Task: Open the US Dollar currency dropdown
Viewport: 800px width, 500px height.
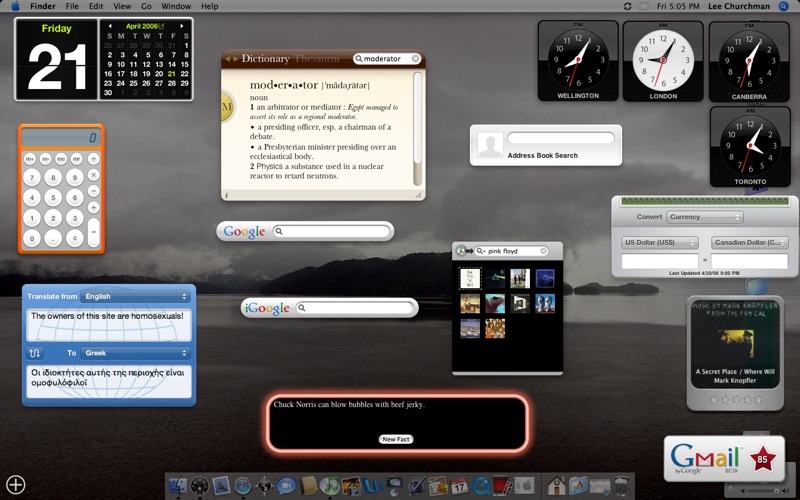Action: click(x=660, y=242)
